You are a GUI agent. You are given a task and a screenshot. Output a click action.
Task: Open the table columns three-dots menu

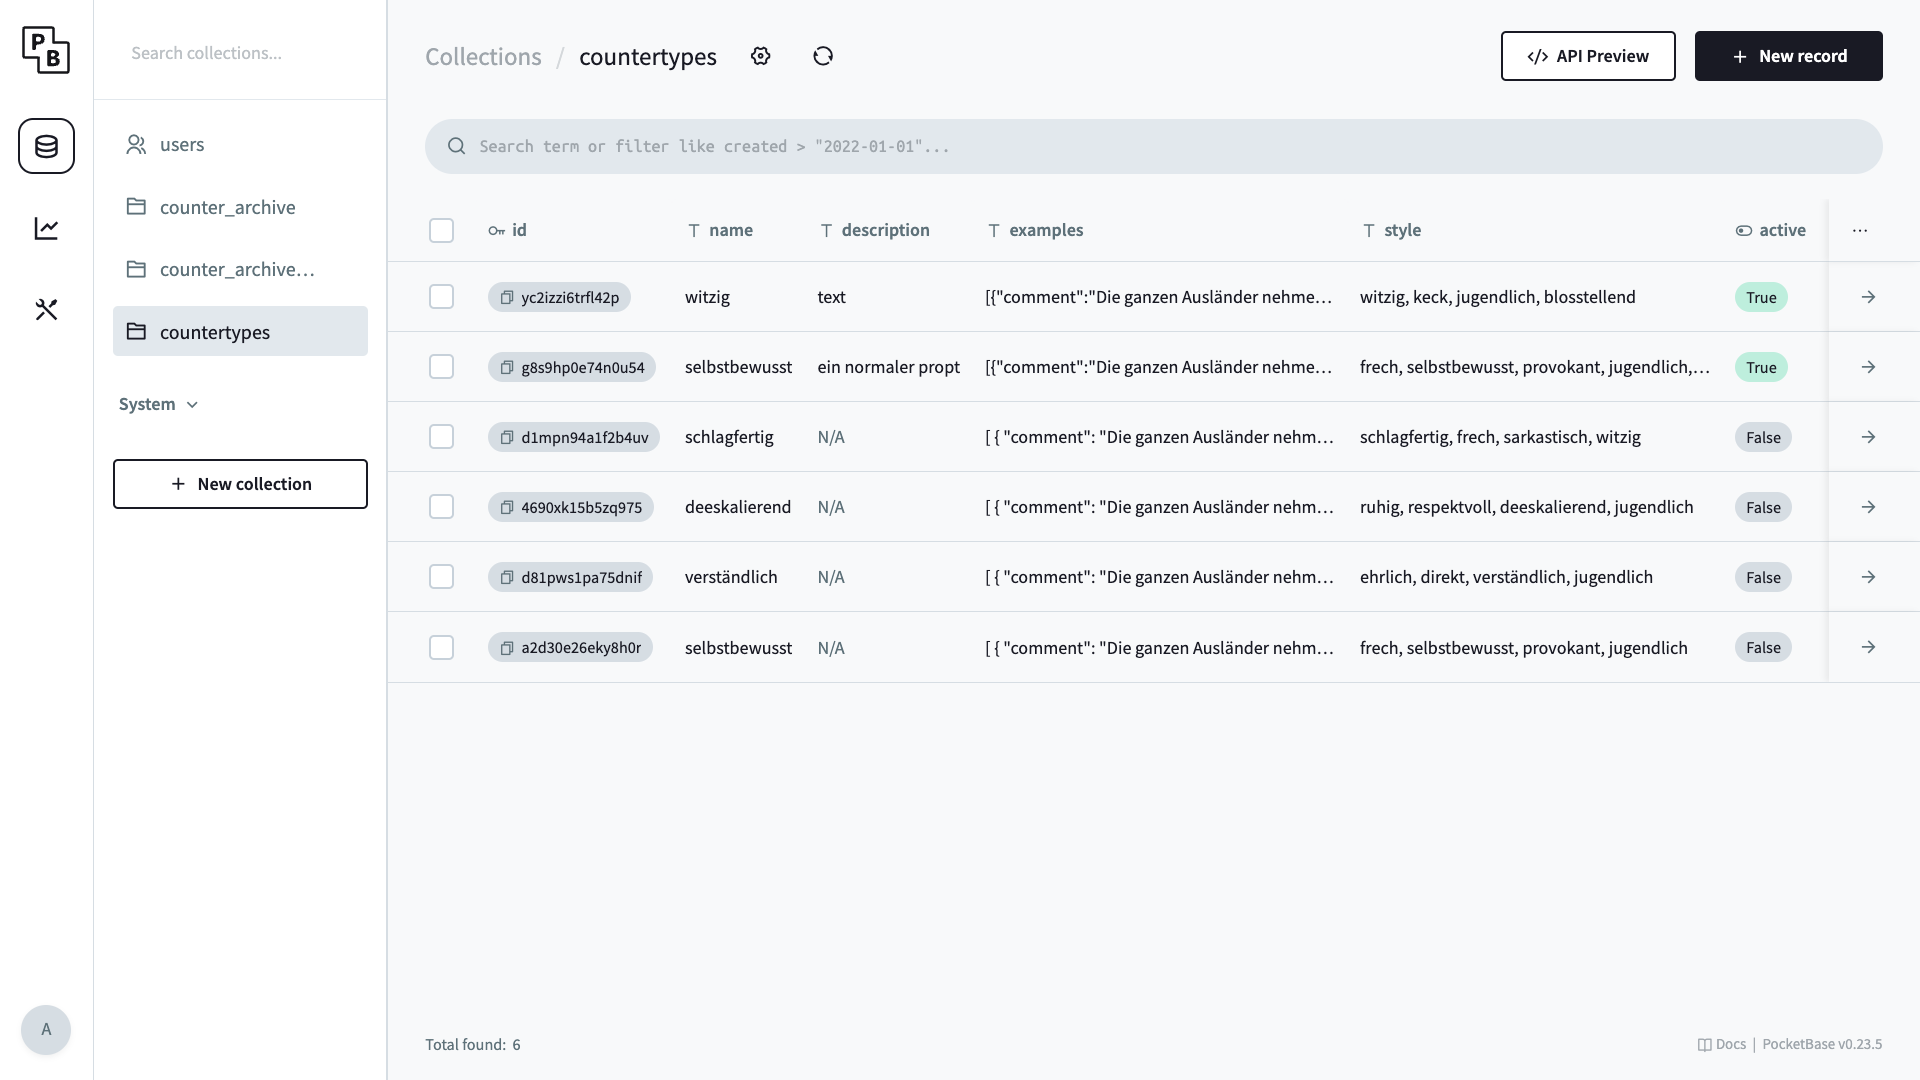1860,230
